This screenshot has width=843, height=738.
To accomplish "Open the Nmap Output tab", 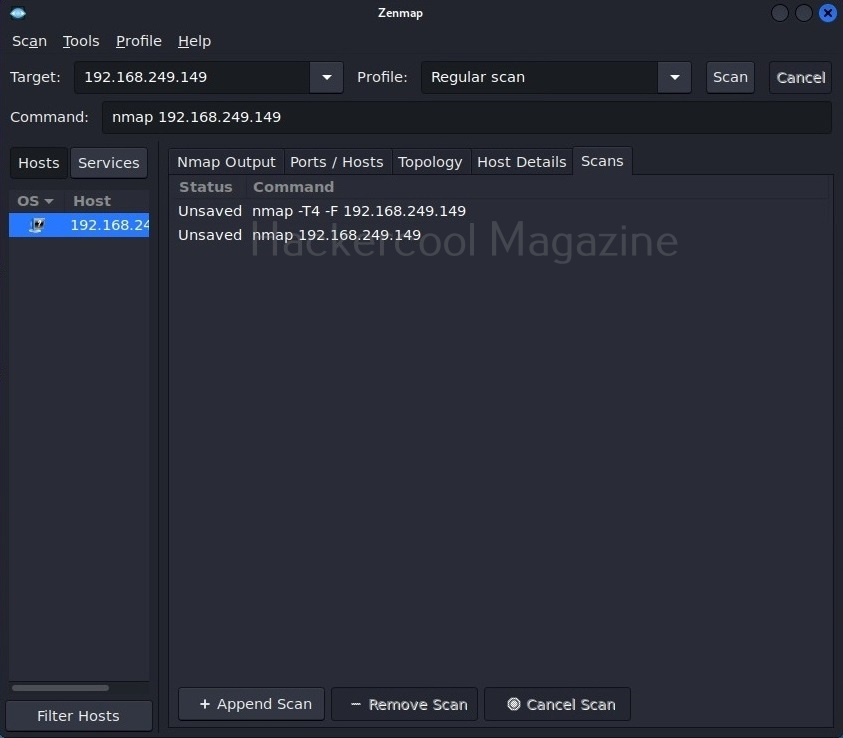I will tap(226, 162).
